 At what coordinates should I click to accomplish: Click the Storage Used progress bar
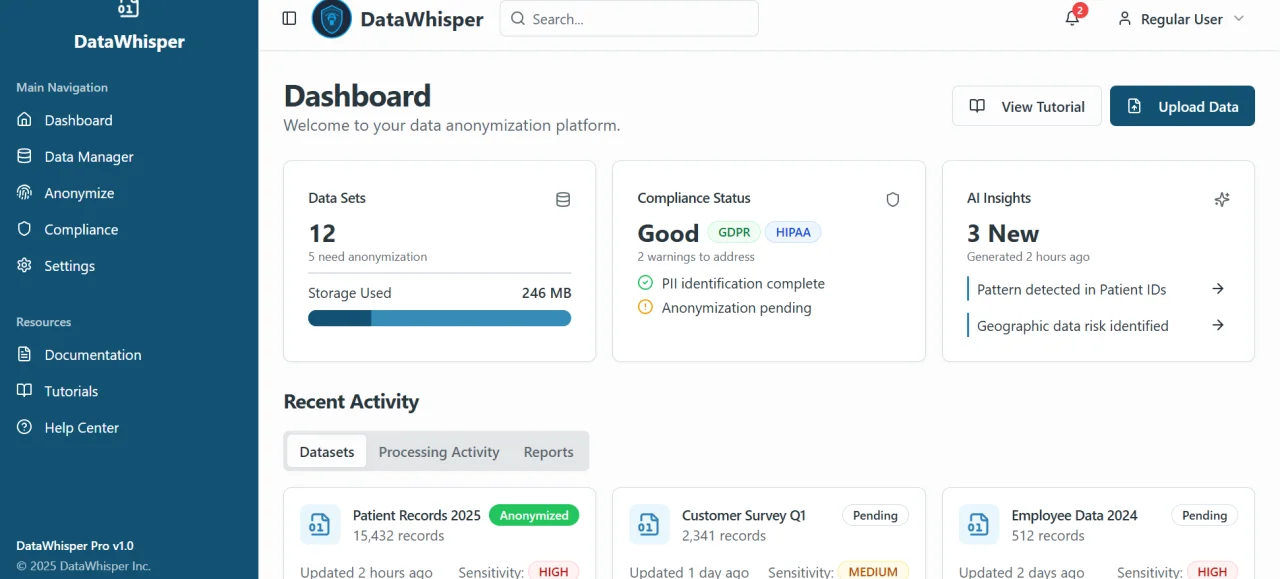click(x=439, y=318)
